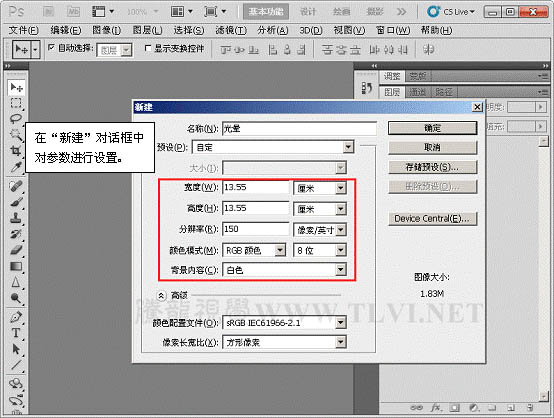The image size is (554, 418).
Task: Open the 颜色模式 RGB dropdown
Action: point(254,251)
